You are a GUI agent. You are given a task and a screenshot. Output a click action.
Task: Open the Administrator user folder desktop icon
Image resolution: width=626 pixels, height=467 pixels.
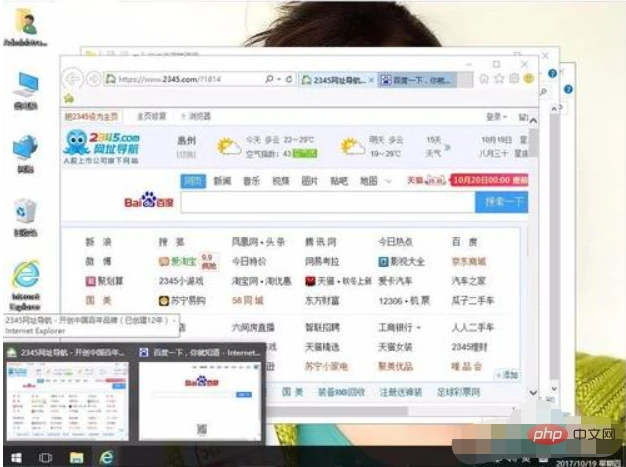[x=26, y=26]
